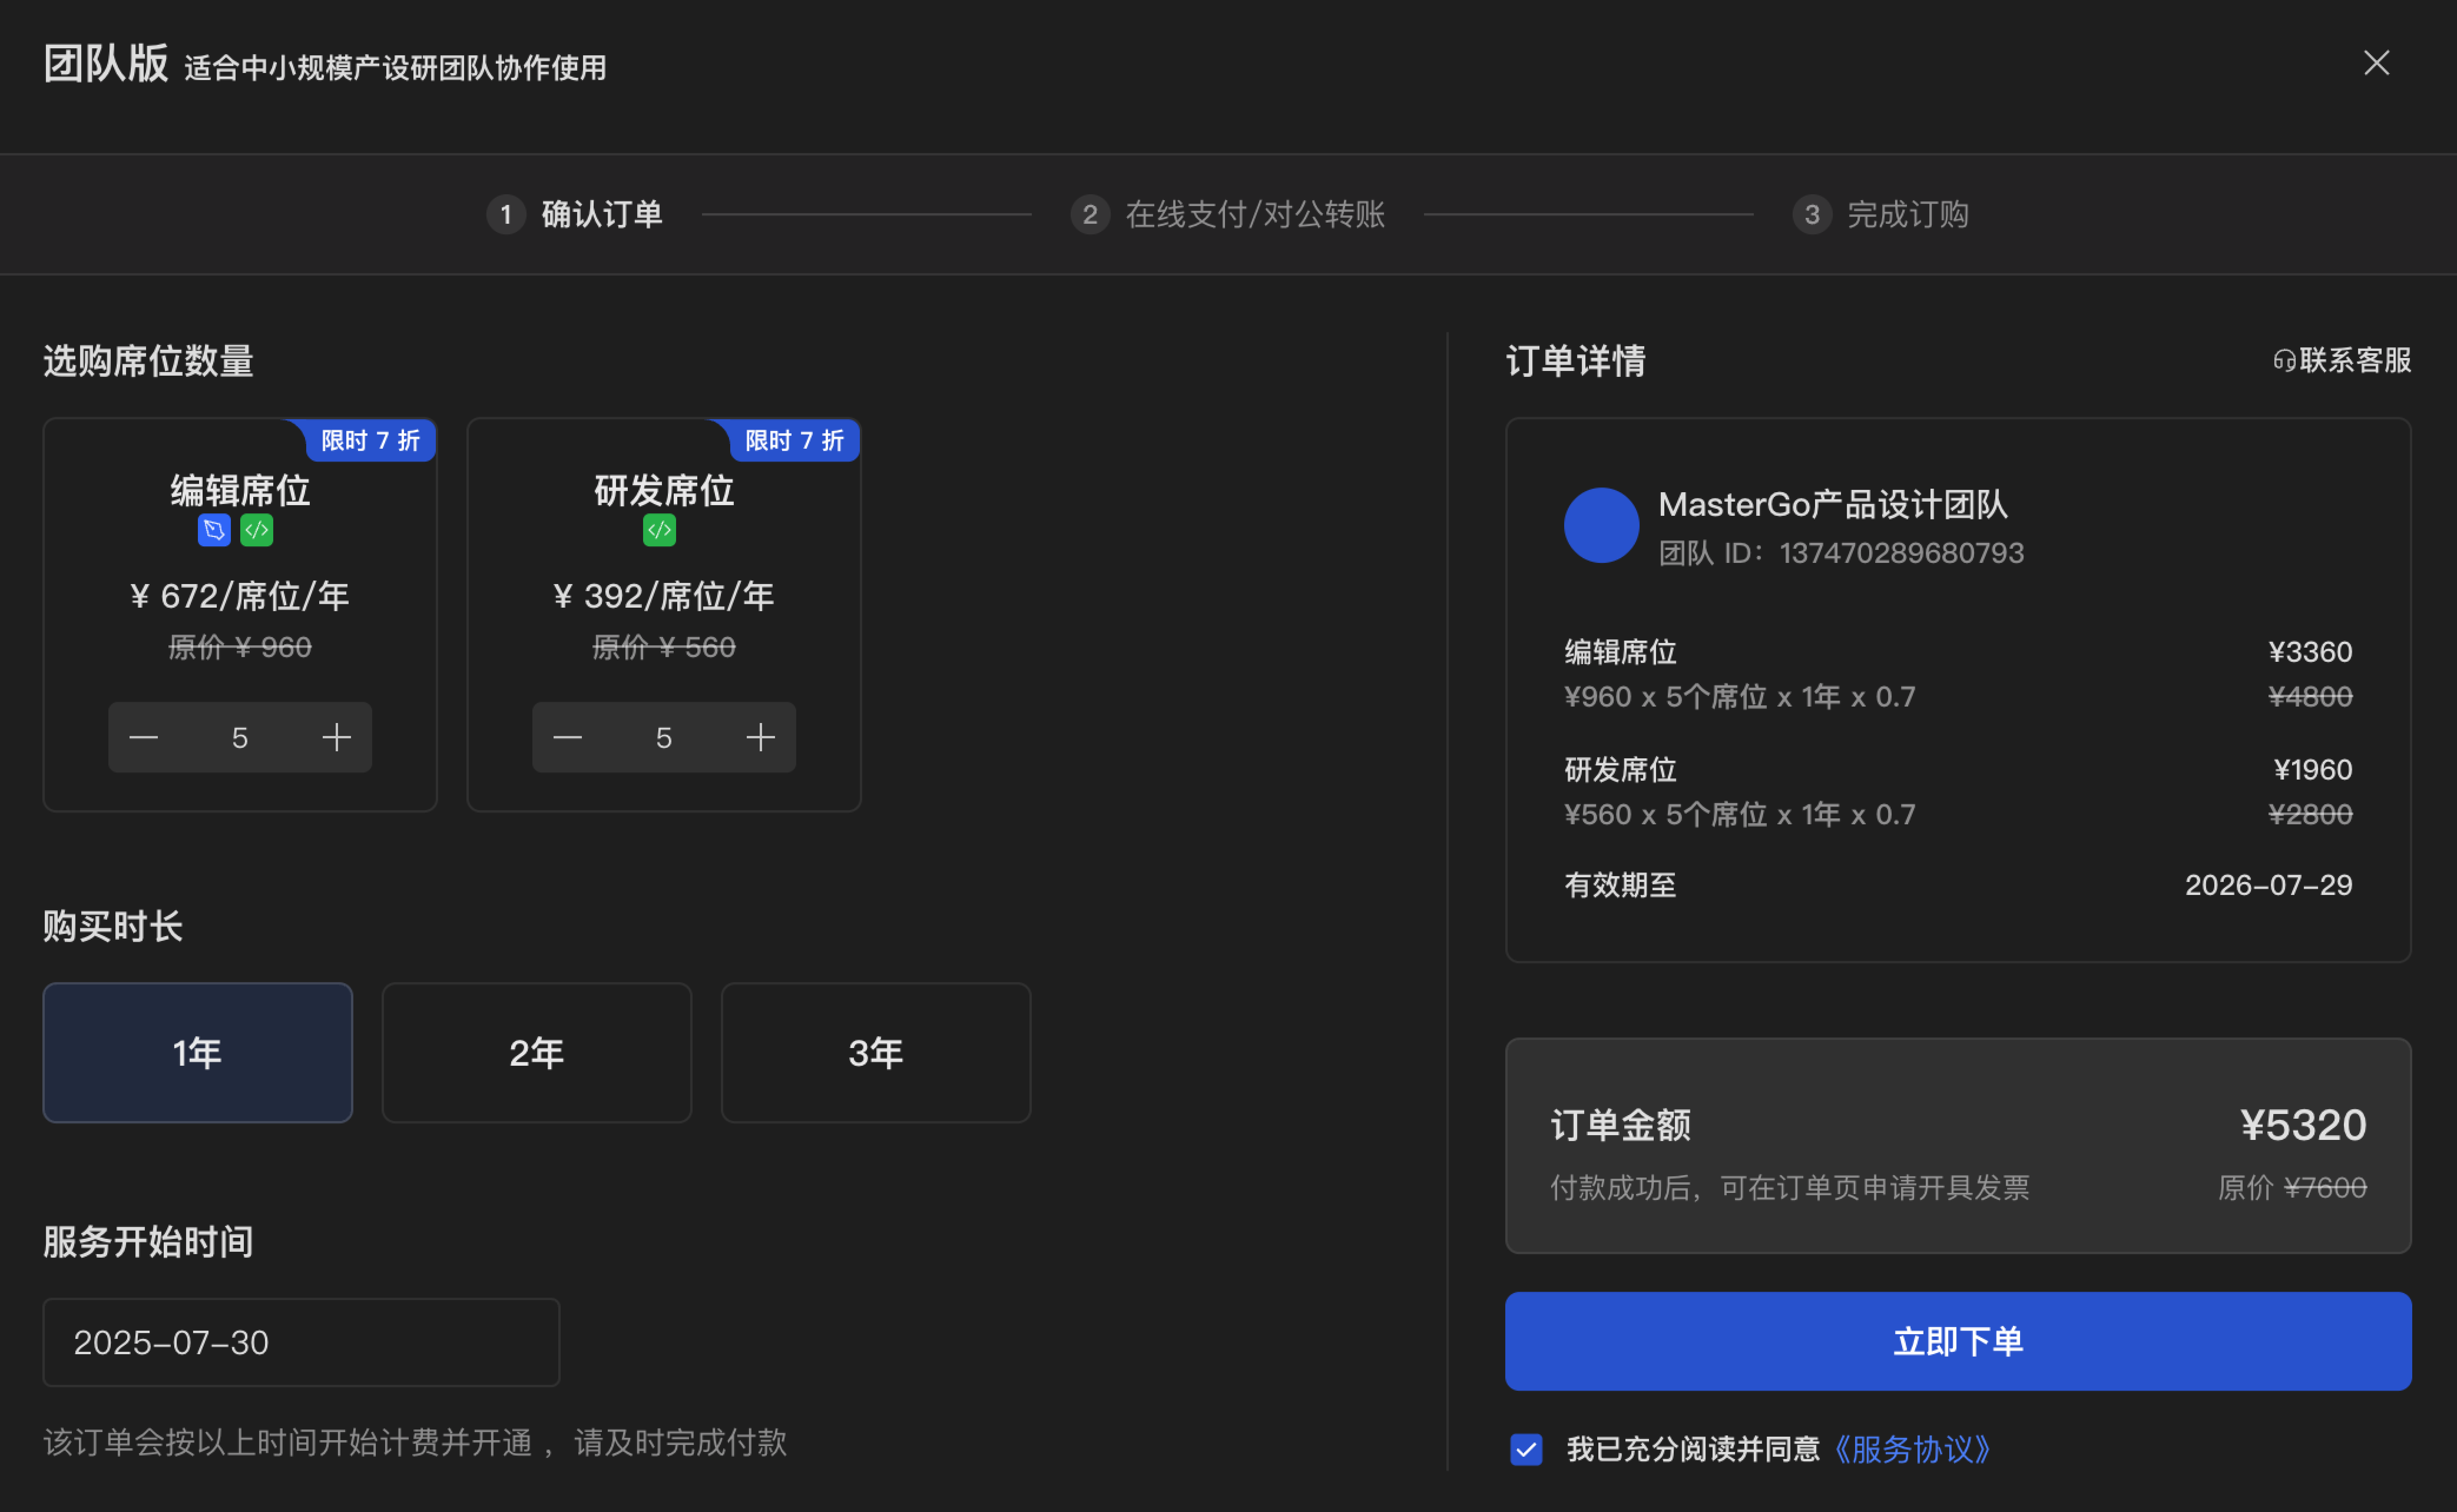Click the invoice note 付款成功后，可在订单页申请开具发票
The image size is (2457, 1512).
pyautogui.click(x=1790, y=1188)
